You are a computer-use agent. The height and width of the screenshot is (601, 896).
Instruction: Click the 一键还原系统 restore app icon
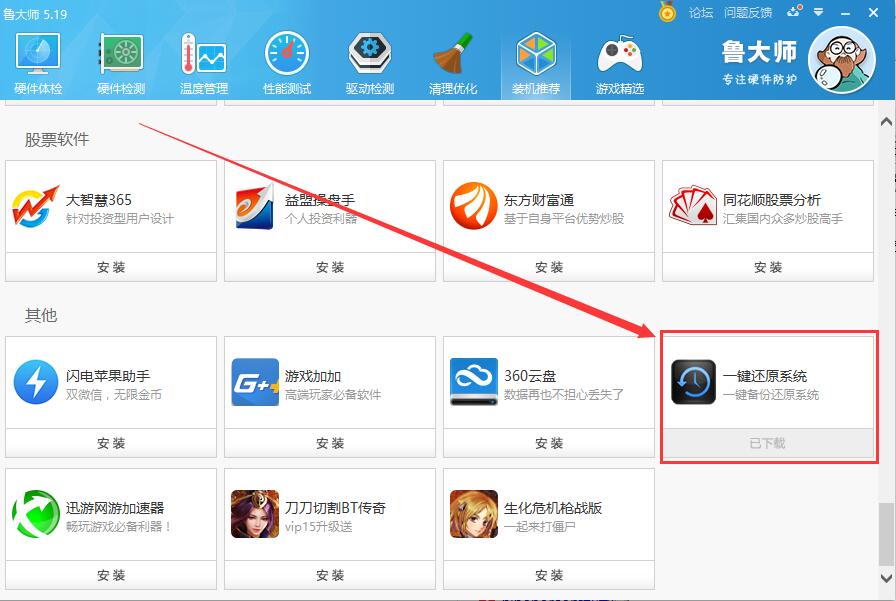click(x=692, y=381)
